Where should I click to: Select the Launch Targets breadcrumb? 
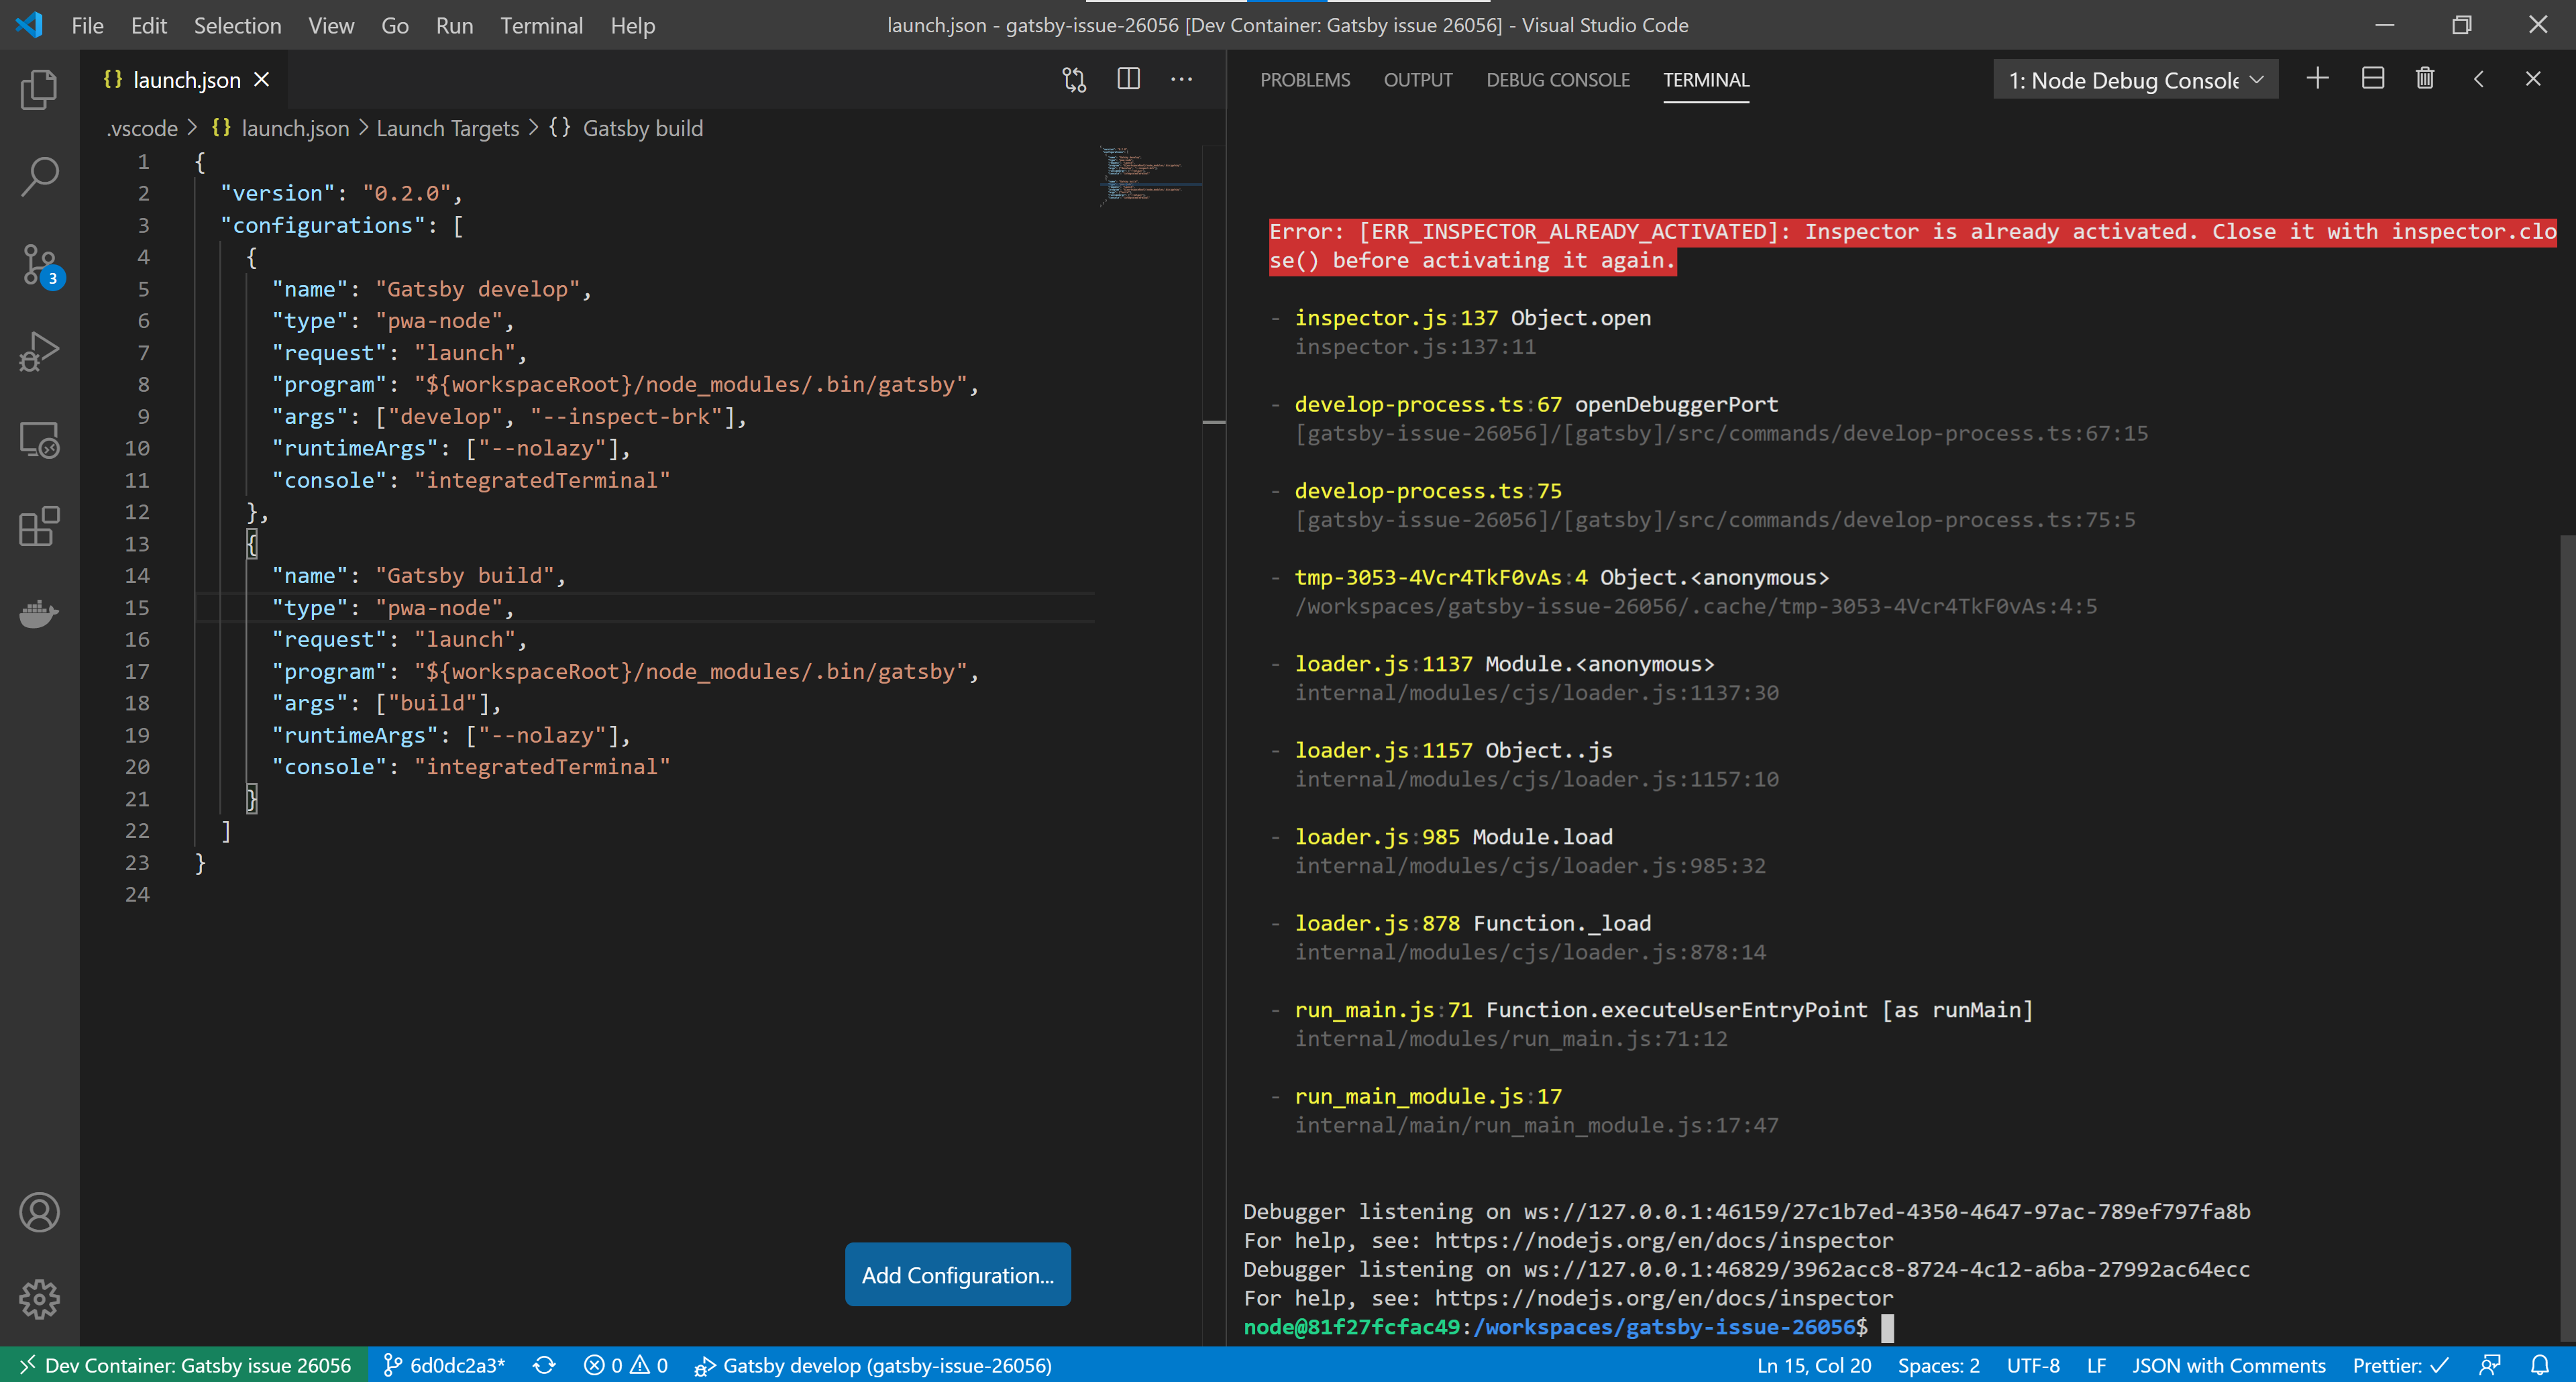pos(447,128)
